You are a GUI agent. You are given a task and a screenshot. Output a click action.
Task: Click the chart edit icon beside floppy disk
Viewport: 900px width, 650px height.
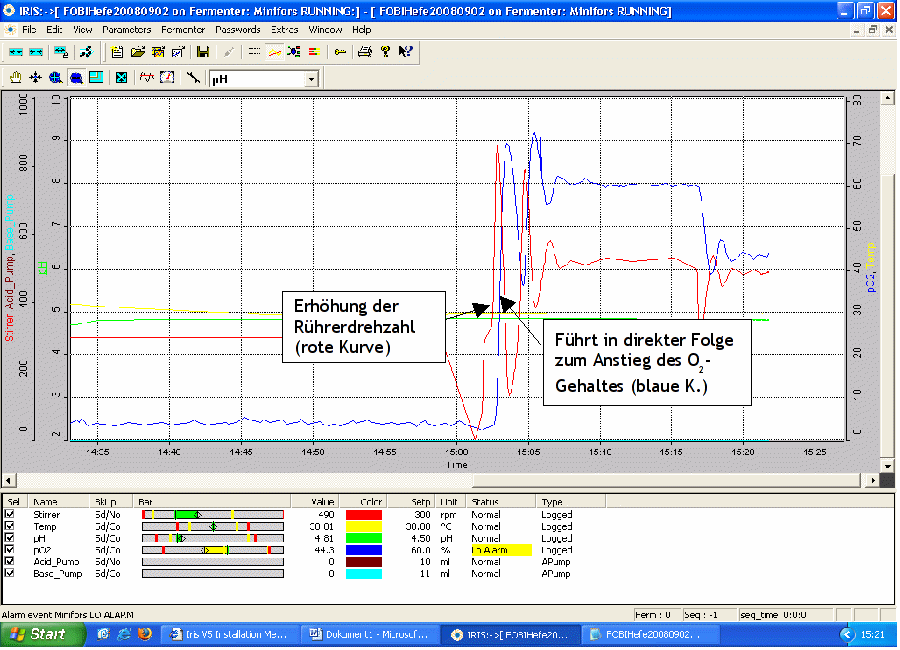tap(178, 52)
